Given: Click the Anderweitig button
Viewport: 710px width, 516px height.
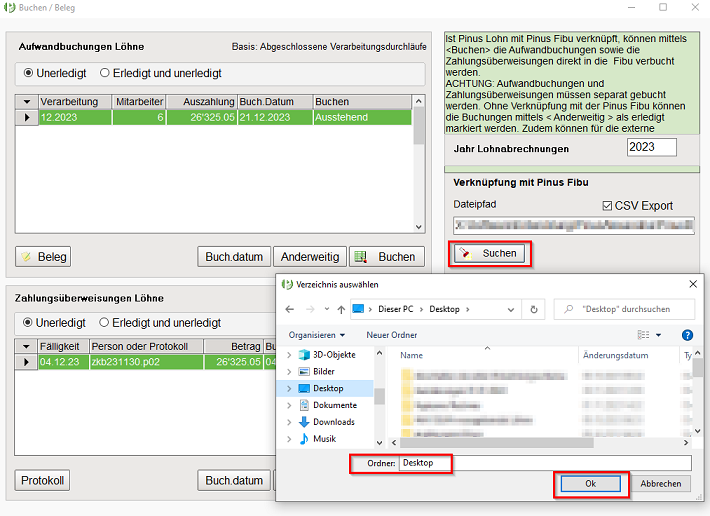Looking at the screenshot, I should point(310,257).
